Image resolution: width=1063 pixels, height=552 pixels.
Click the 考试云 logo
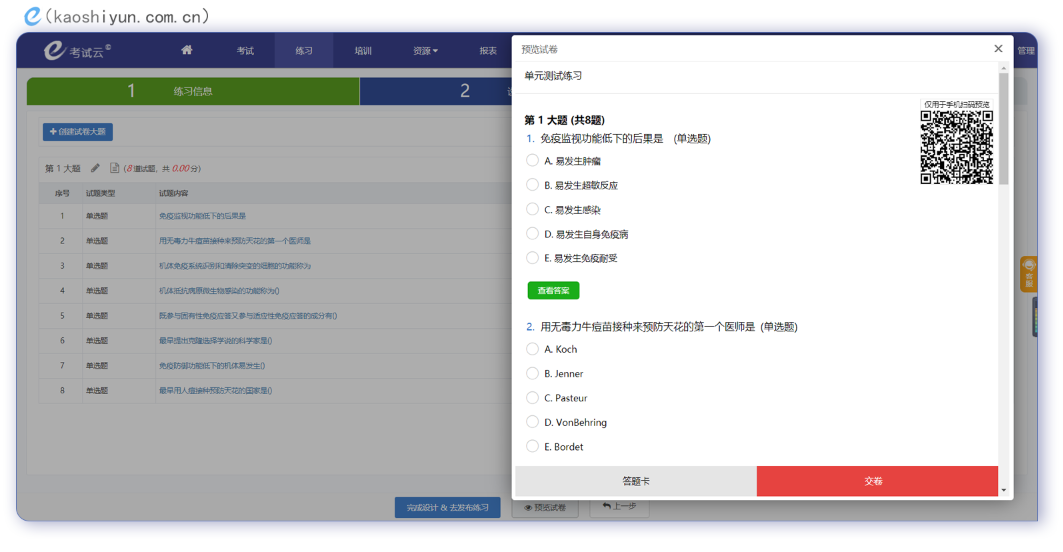(x=77, y=51)
